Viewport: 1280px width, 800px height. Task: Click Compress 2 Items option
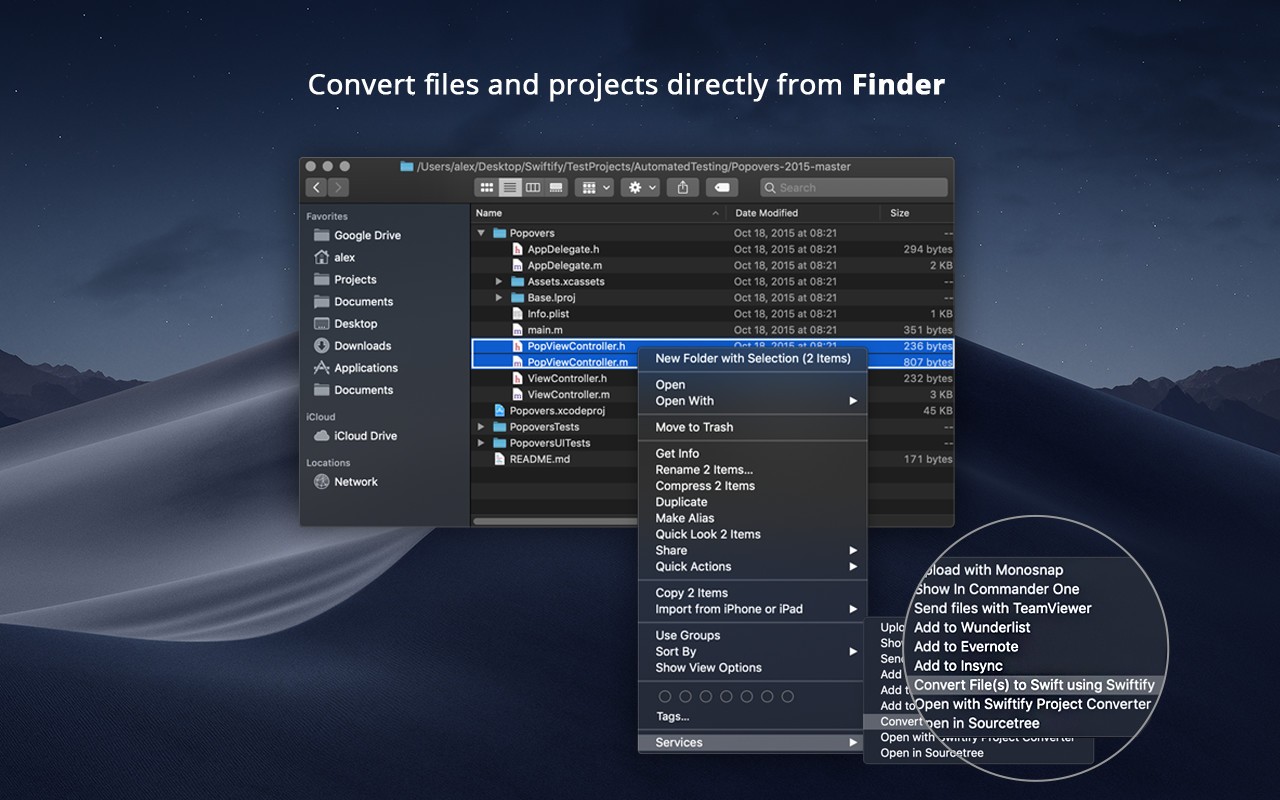(x=703, y=485)
